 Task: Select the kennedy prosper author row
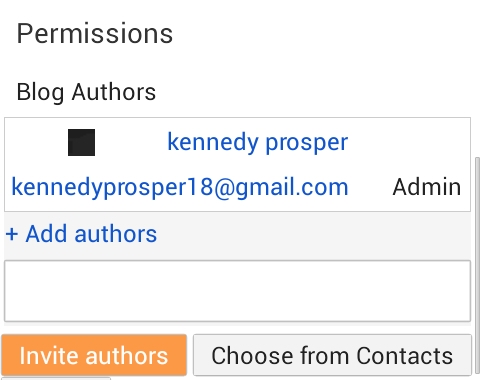[x=237, y=164]
